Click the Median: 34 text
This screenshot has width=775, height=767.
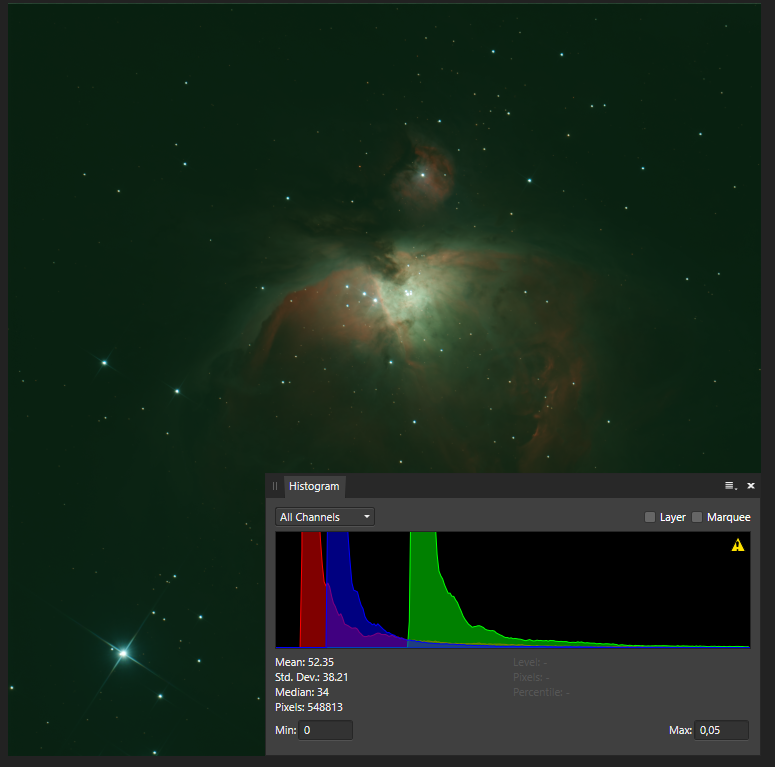(x=302, y=692)
